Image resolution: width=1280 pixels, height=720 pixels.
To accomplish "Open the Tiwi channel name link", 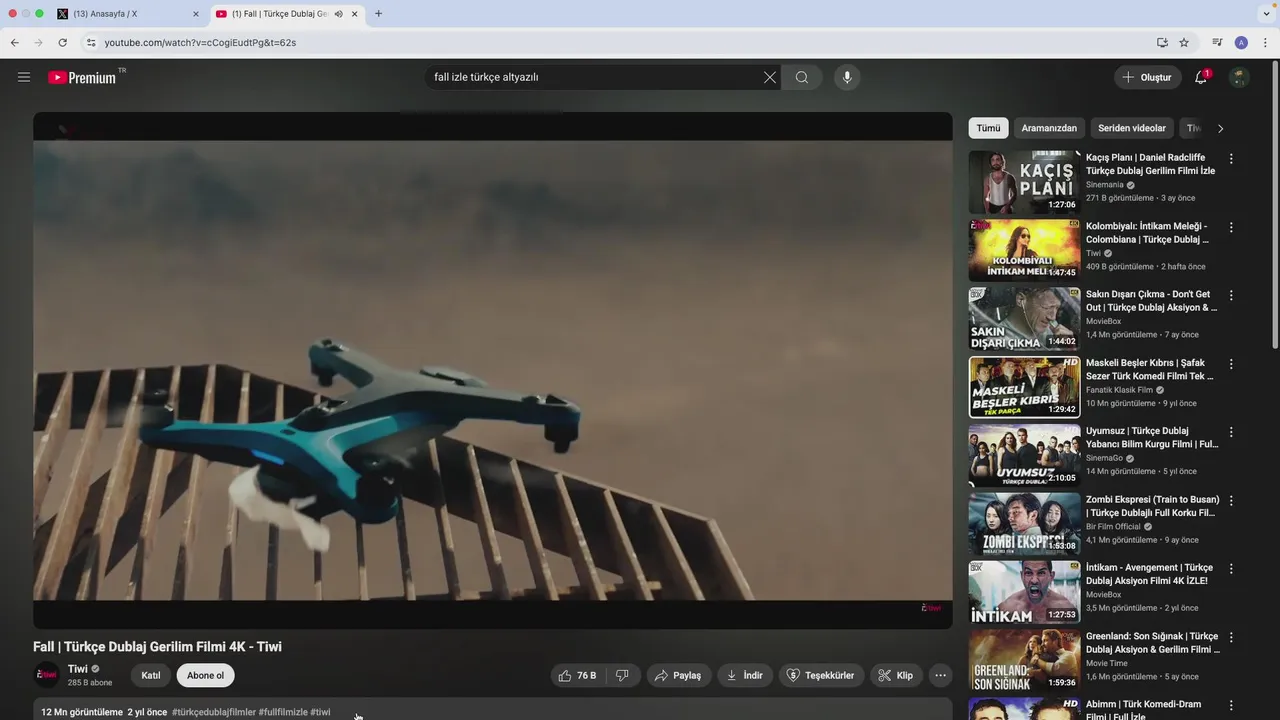I will pyautogui.click(x=77, y=669).
